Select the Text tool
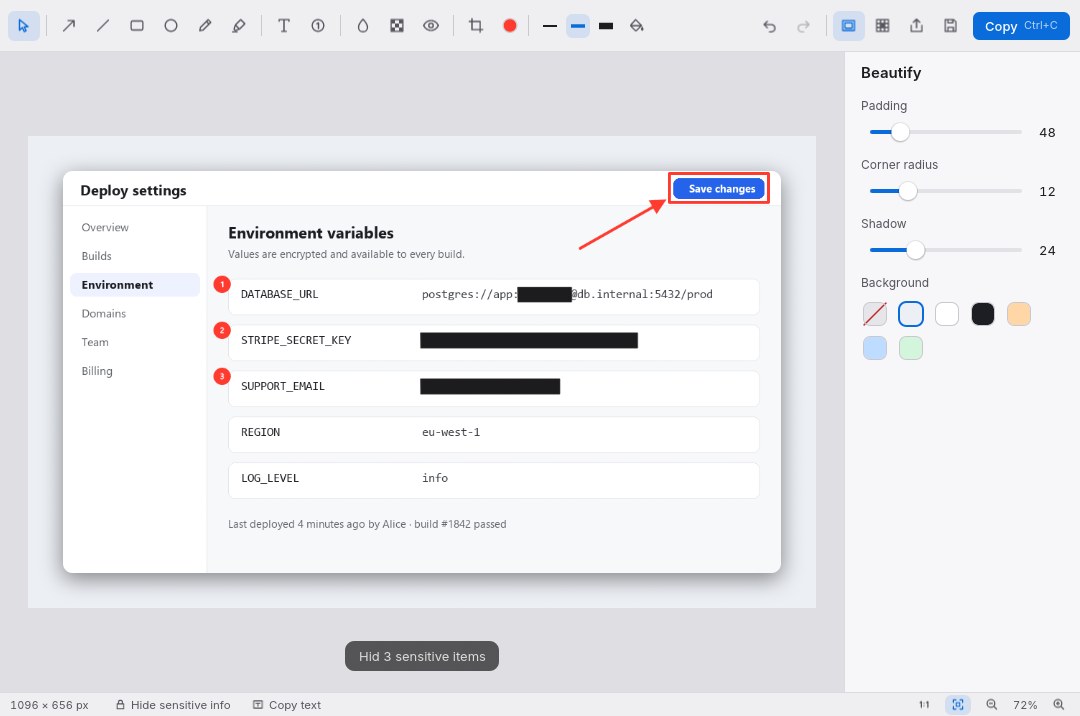The height and width of the screenshot is (716, 1080). point(283,26)
